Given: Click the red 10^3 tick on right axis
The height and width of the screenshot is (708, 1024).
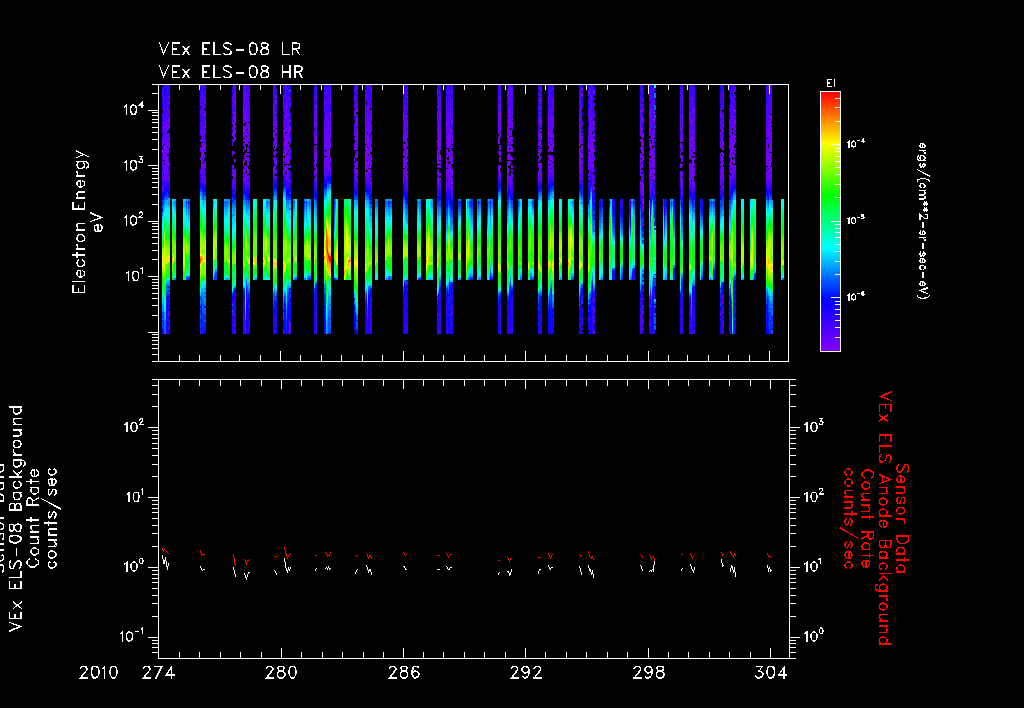Looking at the screenshot, I should (x=814, y=426).
